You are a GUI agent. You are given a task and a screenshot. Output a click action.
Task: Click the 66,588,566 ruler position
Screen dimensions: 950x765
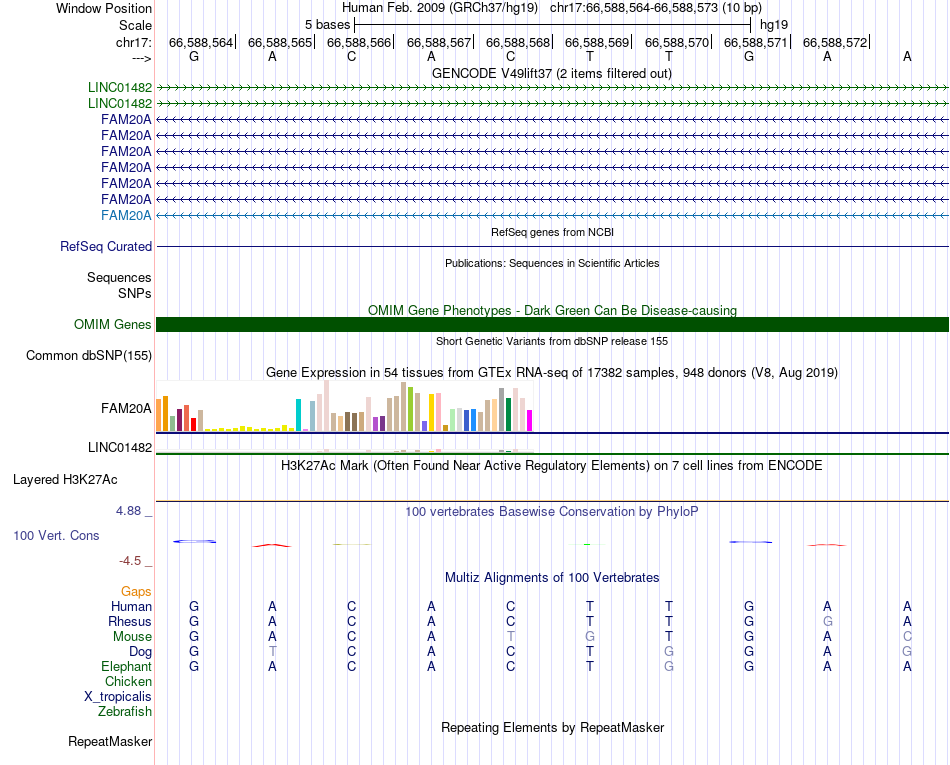point(359,42)
